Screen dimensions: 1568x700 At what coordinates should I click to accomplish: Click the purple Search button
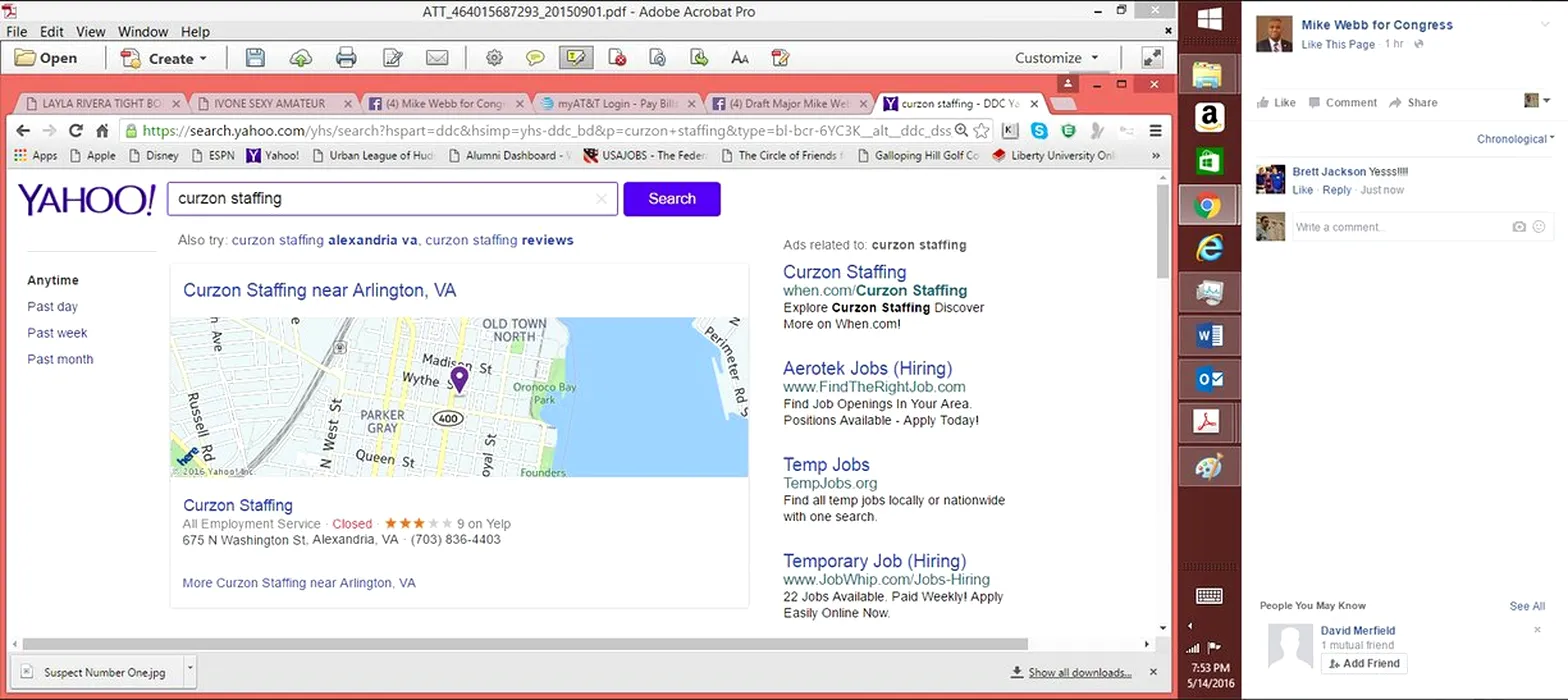672,198
